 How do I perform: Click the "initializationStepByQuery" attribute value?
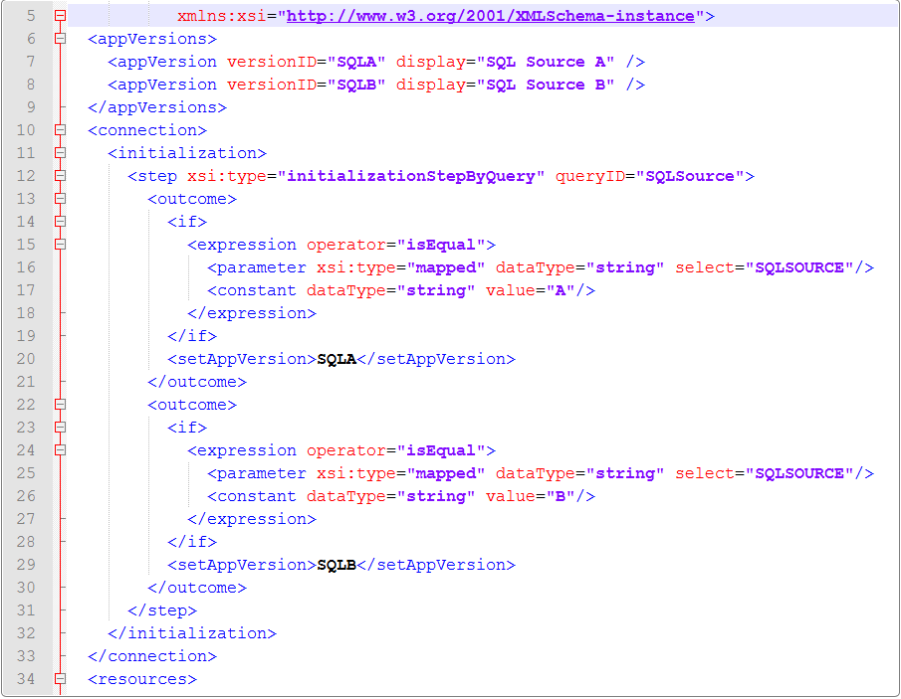coord(415,176)
